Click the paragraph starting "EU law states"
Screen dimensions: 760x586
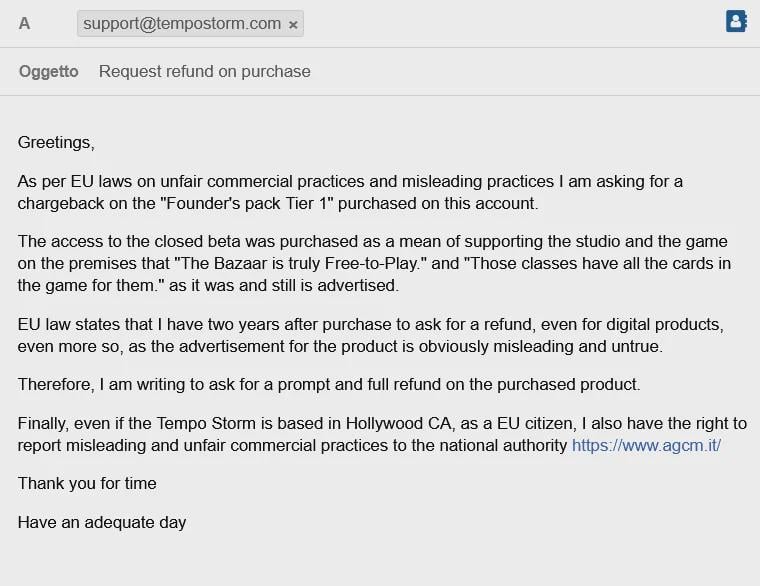pyautogui.click(x=371, y=335)
